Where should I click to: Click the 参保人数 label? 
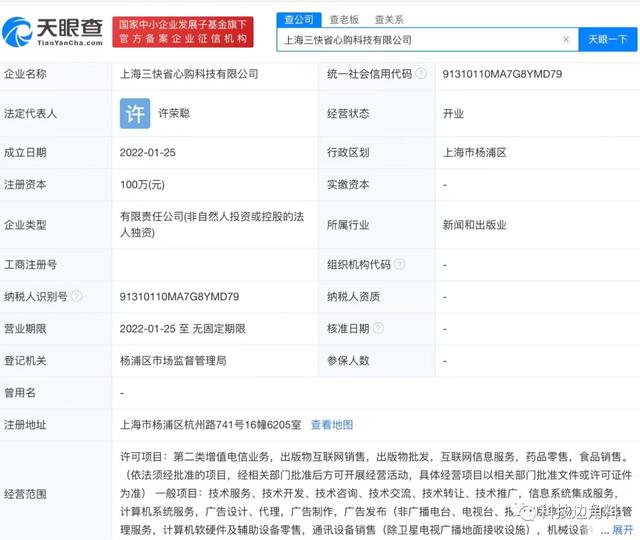(348, 361)
